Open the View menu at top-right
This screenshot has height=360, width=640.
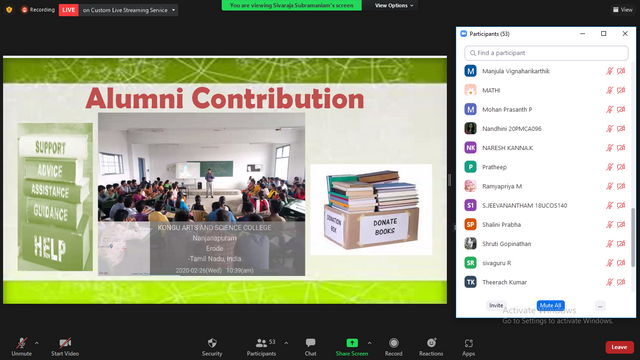pyautogui.click(x=622, y=9)
